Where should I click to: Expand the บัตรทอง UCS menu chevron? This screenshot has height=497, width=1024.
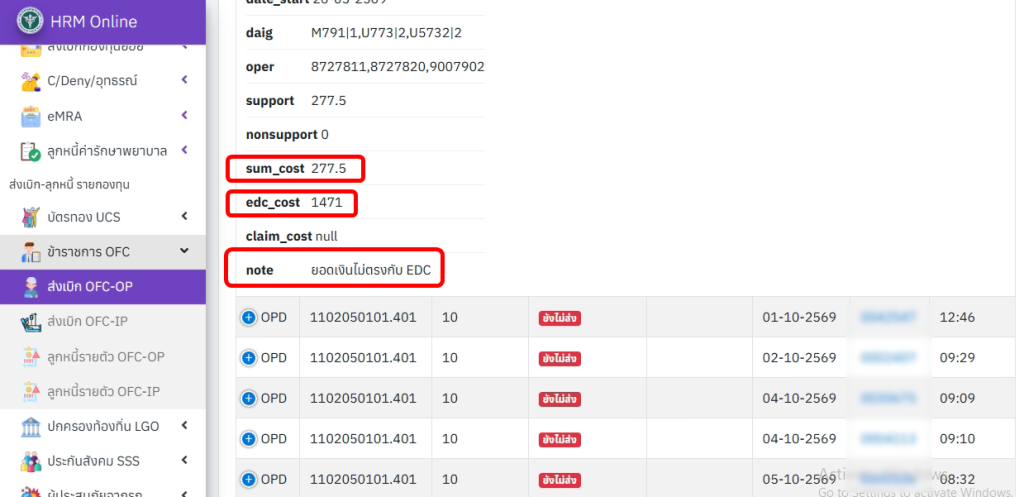184,216
